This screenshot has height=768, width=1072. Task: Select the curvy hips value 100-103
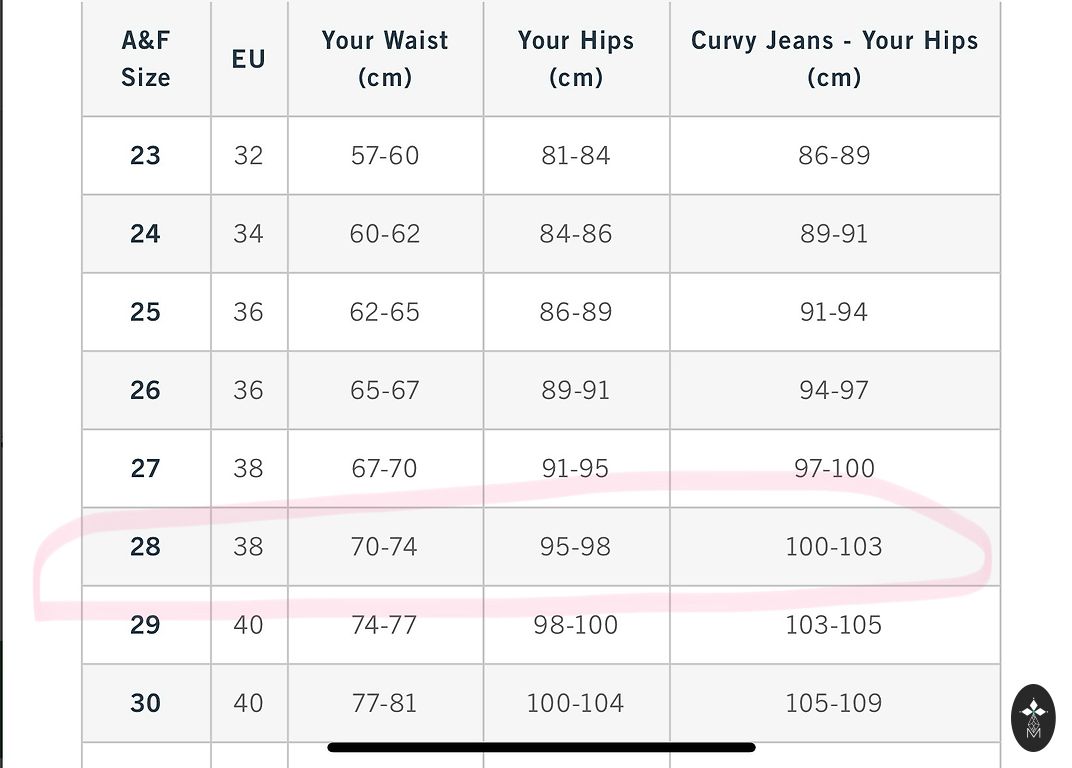click(x=834, y=547)
